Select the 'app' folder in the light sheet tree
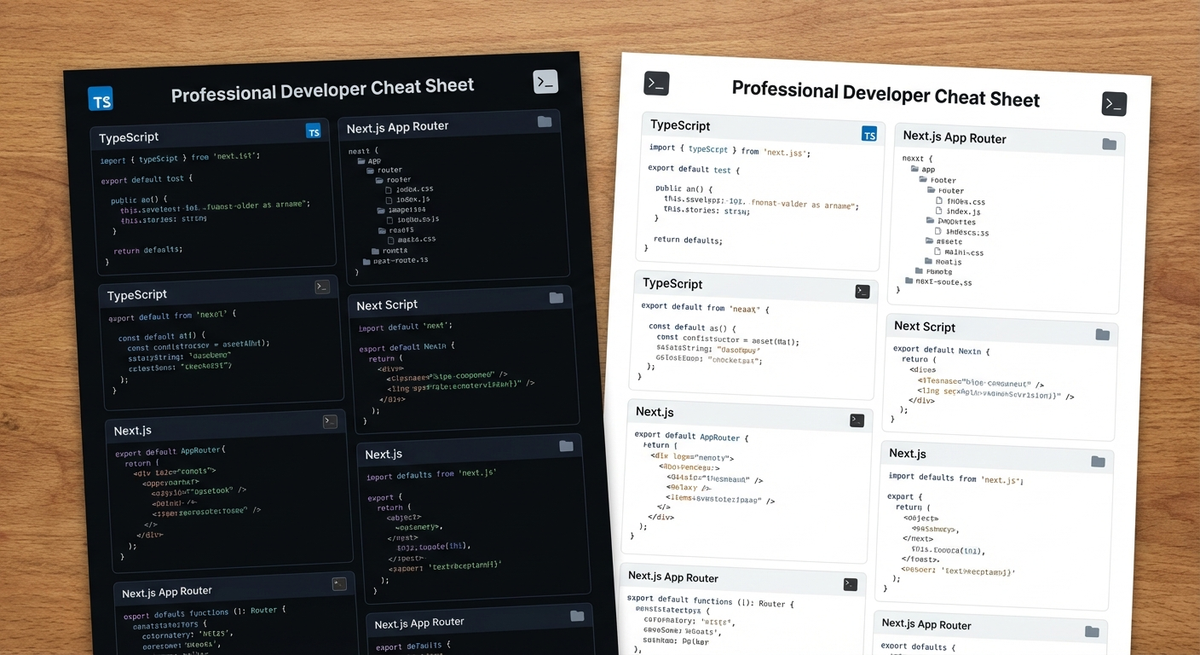The width and height of the screenshot is (1200, 655). 922,170
